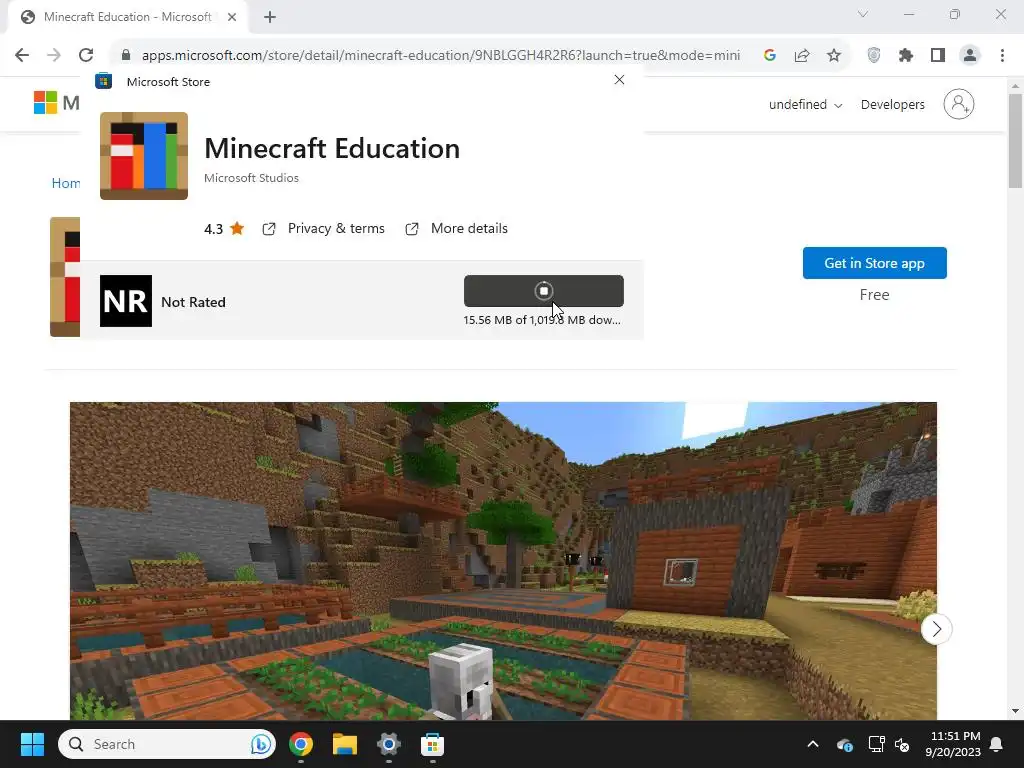1024x768 pixels.
Task: Click the address bar URL
Action: pos(441,55)
